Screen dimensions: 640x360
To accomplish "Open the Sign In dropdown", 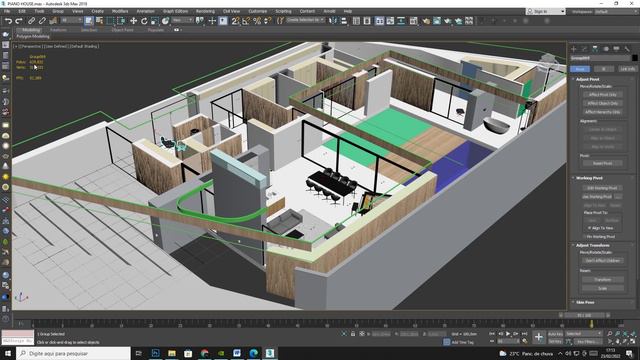I will [x=545, y=11].
